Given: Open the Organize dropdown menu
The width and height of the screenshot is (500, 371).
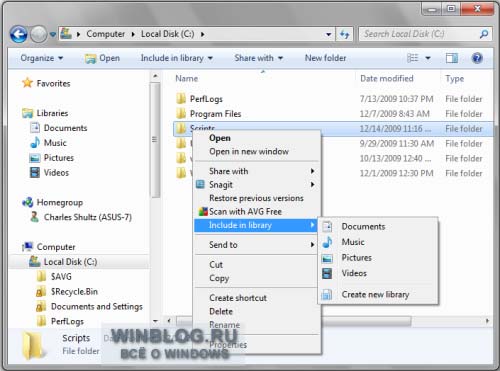Looking at the screenshot, I should [42, 58].
